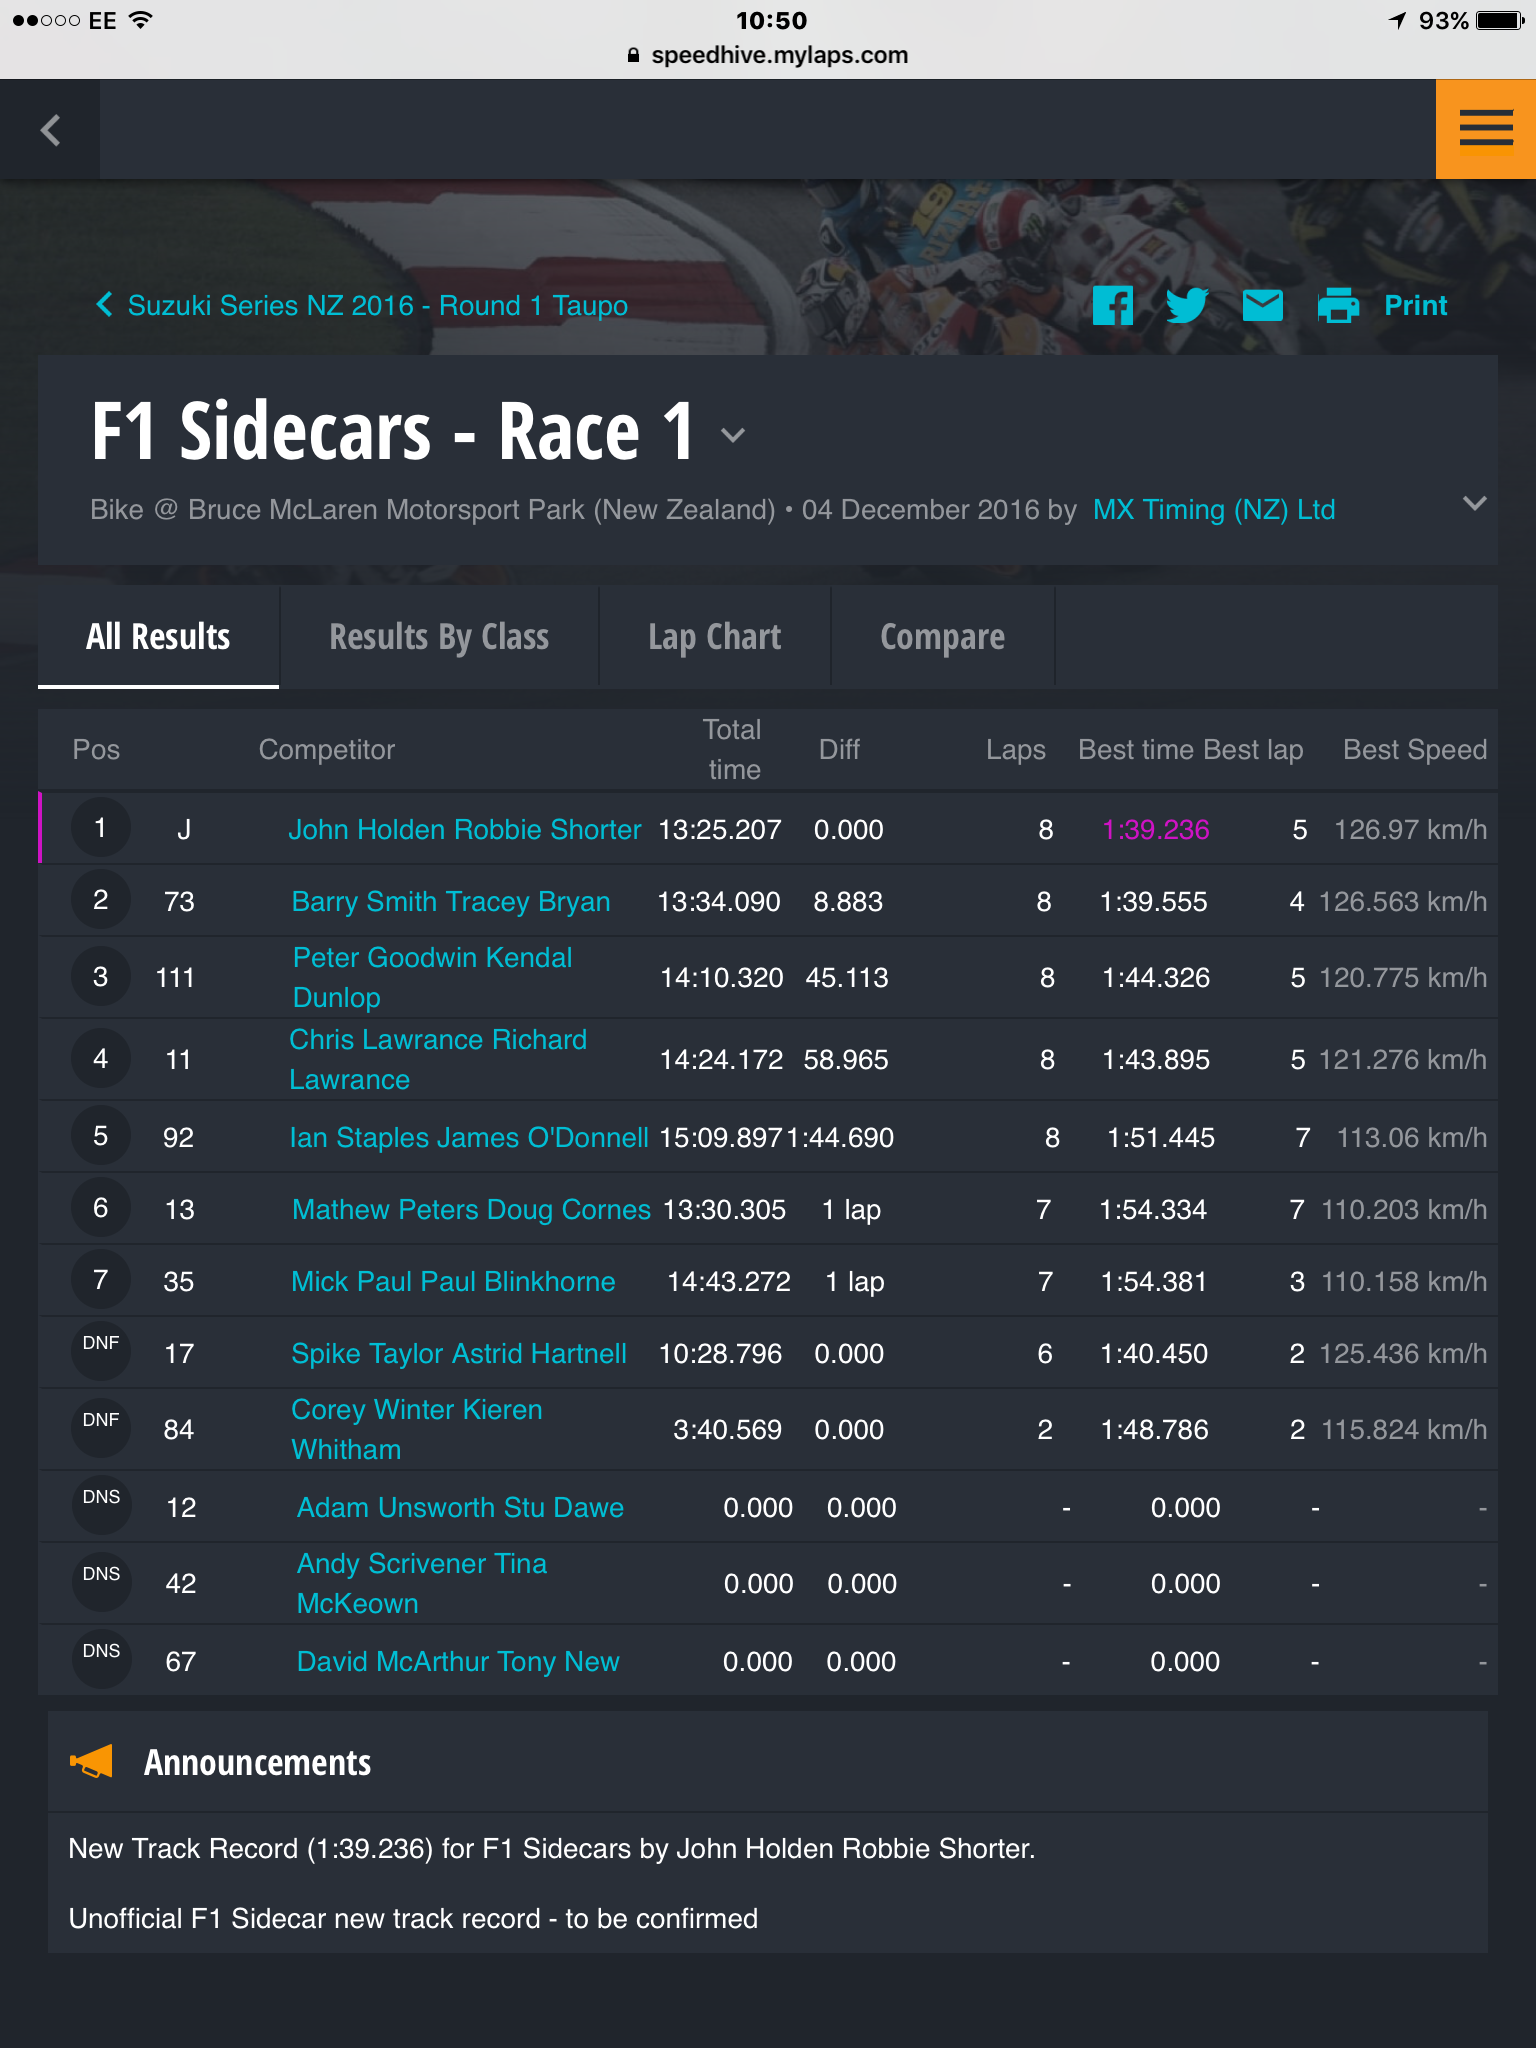Click the Print text button
The width and height of the screenshot is (1536, 2048).
(1415, 305)
